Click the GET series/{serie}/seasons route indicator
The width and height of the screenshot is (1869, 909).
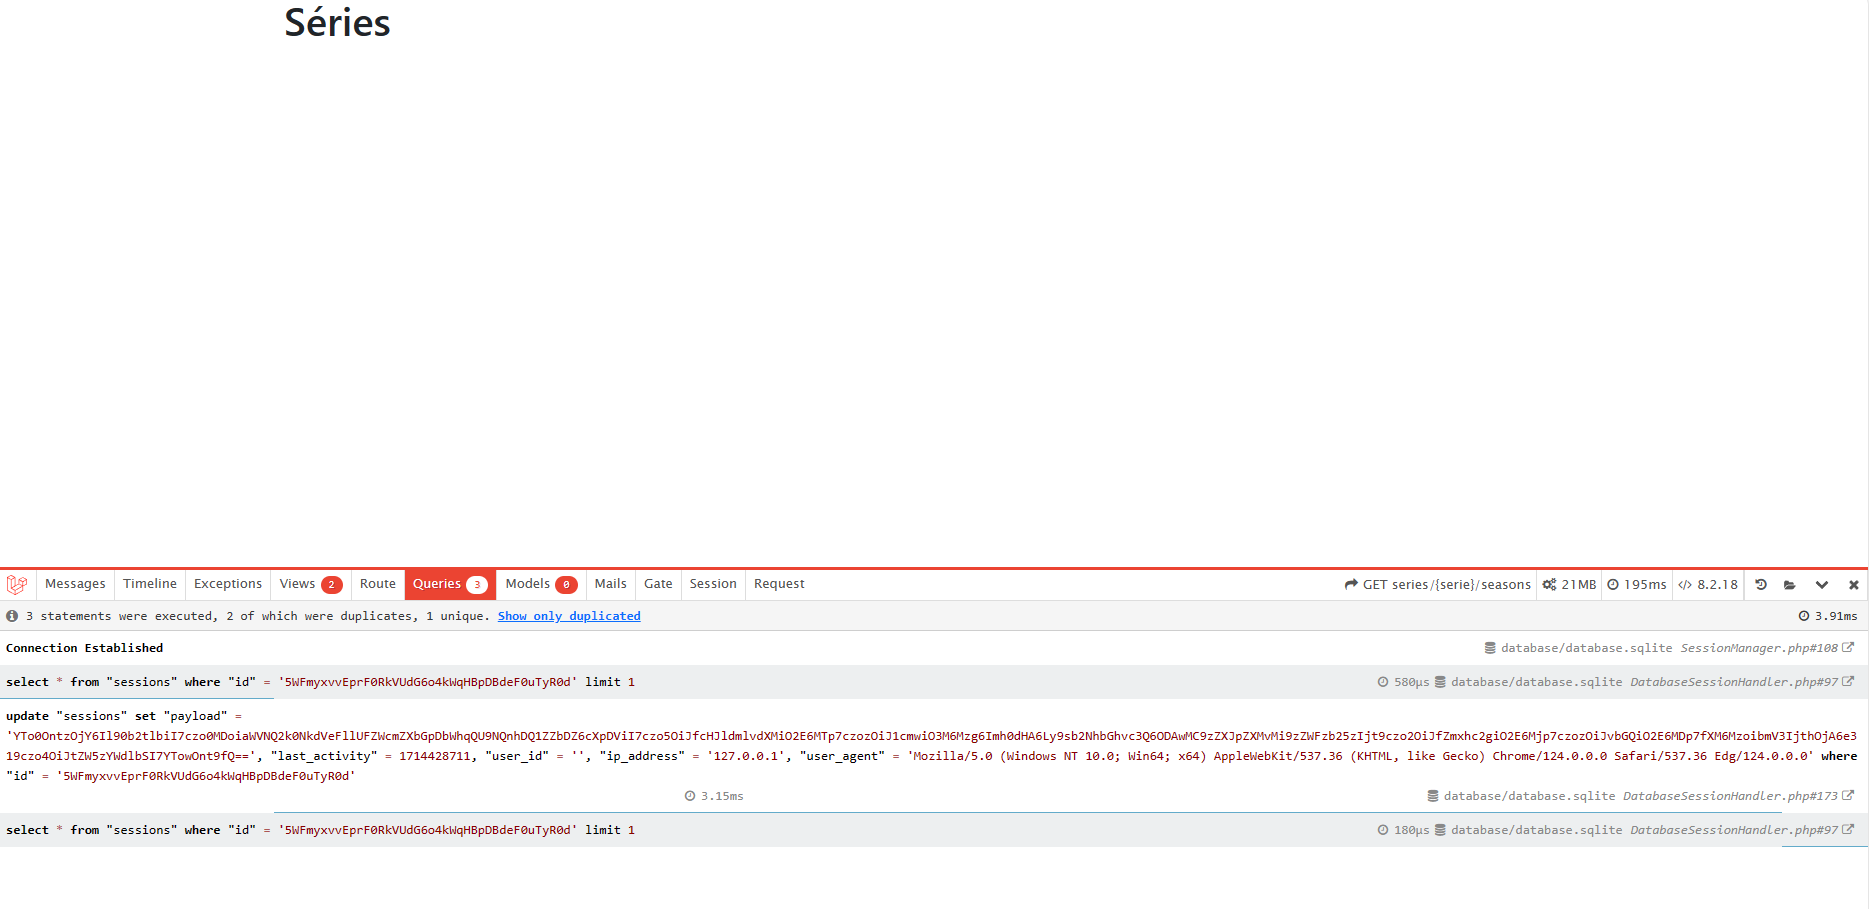click(x=1438, y=585)
